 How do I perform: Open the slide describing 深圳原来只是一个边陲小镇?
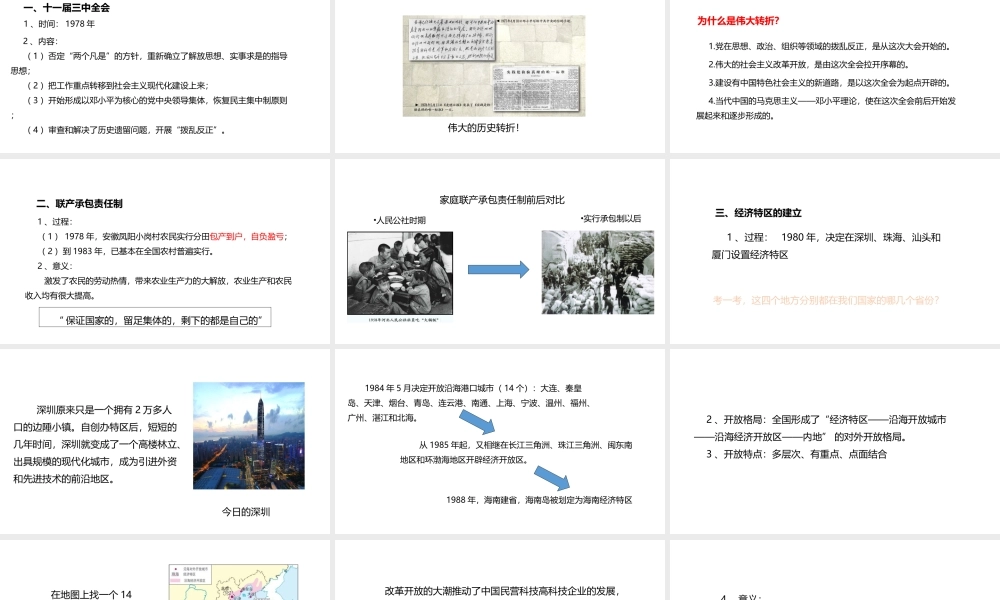tap(165, 441)
